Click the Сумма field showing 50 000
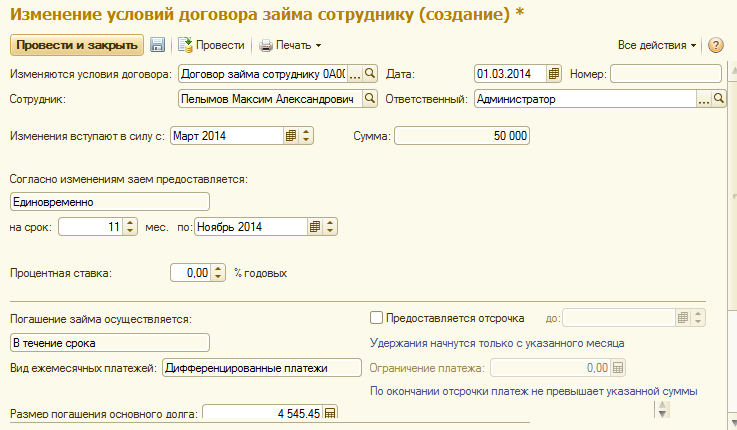737x430 pixels. 461,135
